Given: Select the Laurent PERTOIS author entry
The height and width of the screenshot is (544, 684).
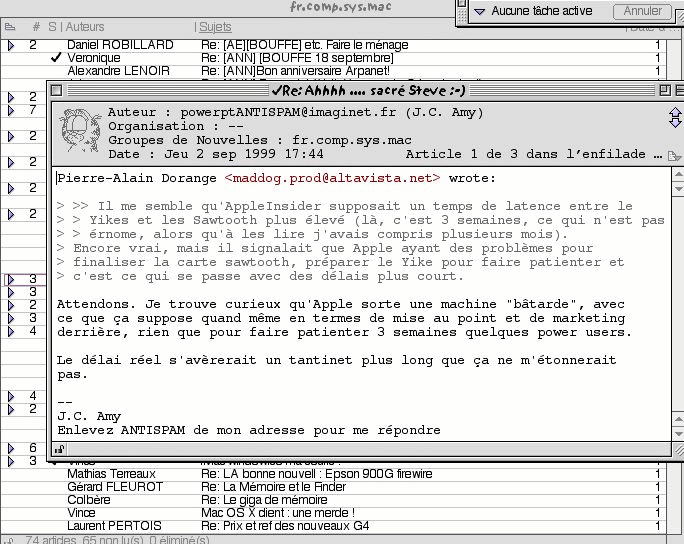Looking at the screenshot, I should pyautogui.click(x=114, y=526).
